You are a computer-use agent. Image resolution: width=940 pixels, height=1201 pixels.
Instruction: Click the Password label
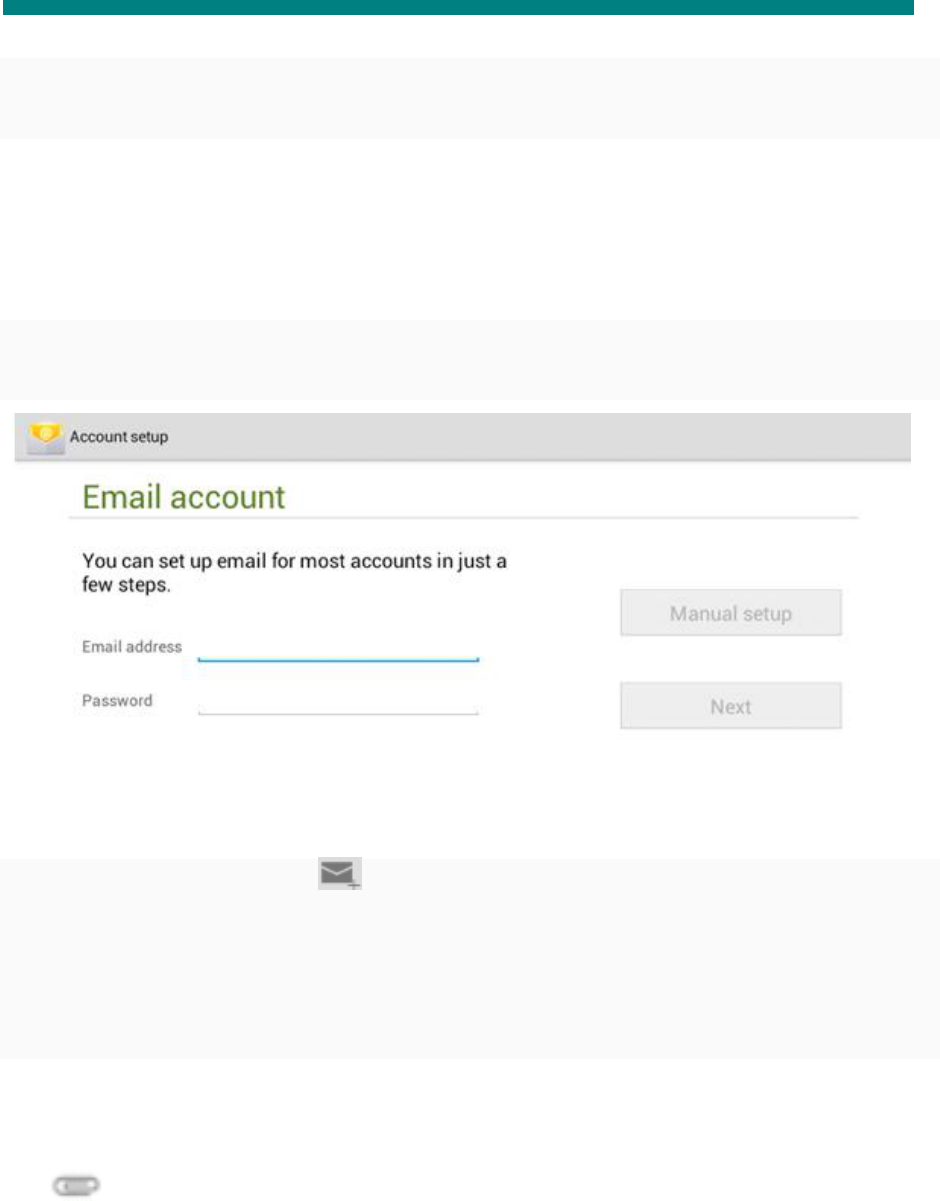click(x=117, y=700)
